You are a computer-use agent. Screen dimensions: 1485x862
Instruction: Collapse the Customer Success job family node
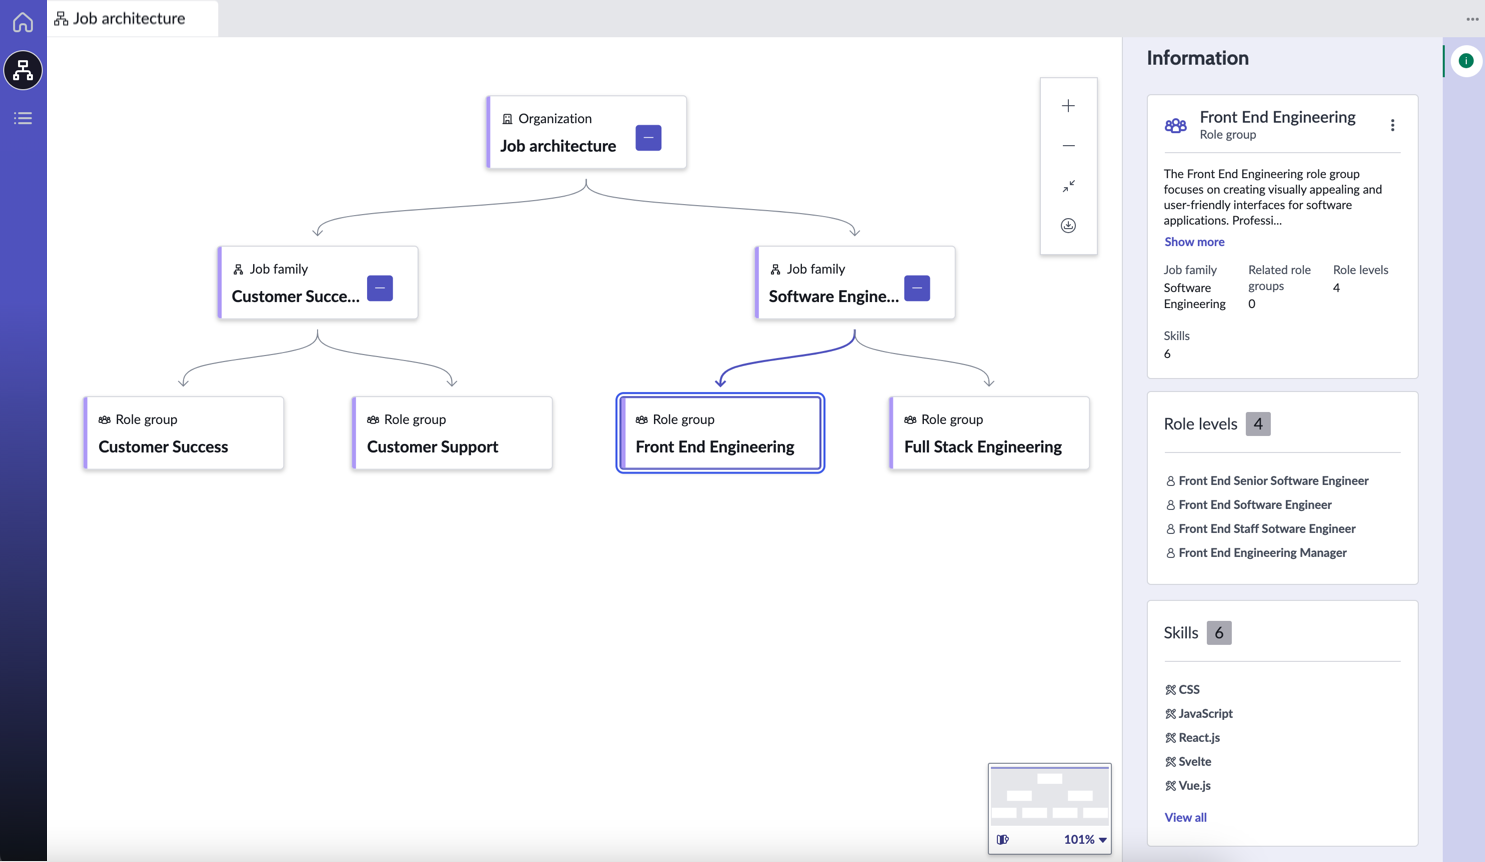pyautogui.click(x=380, y=288)
